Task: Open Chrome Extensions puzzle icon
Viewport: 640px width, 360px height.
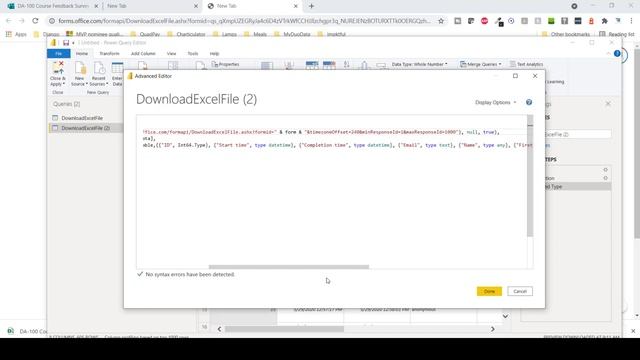Action: coord(604,21)
